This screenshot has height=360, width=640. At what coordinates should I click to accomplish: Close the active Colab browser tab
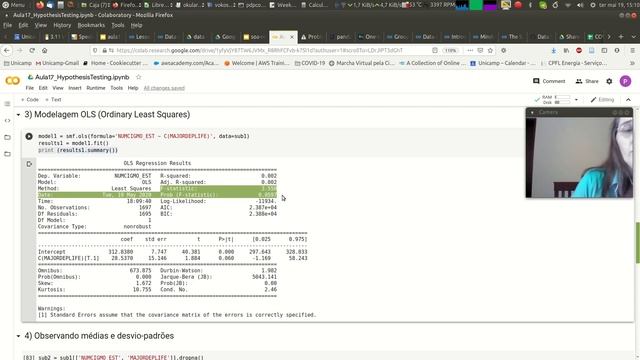292,37
